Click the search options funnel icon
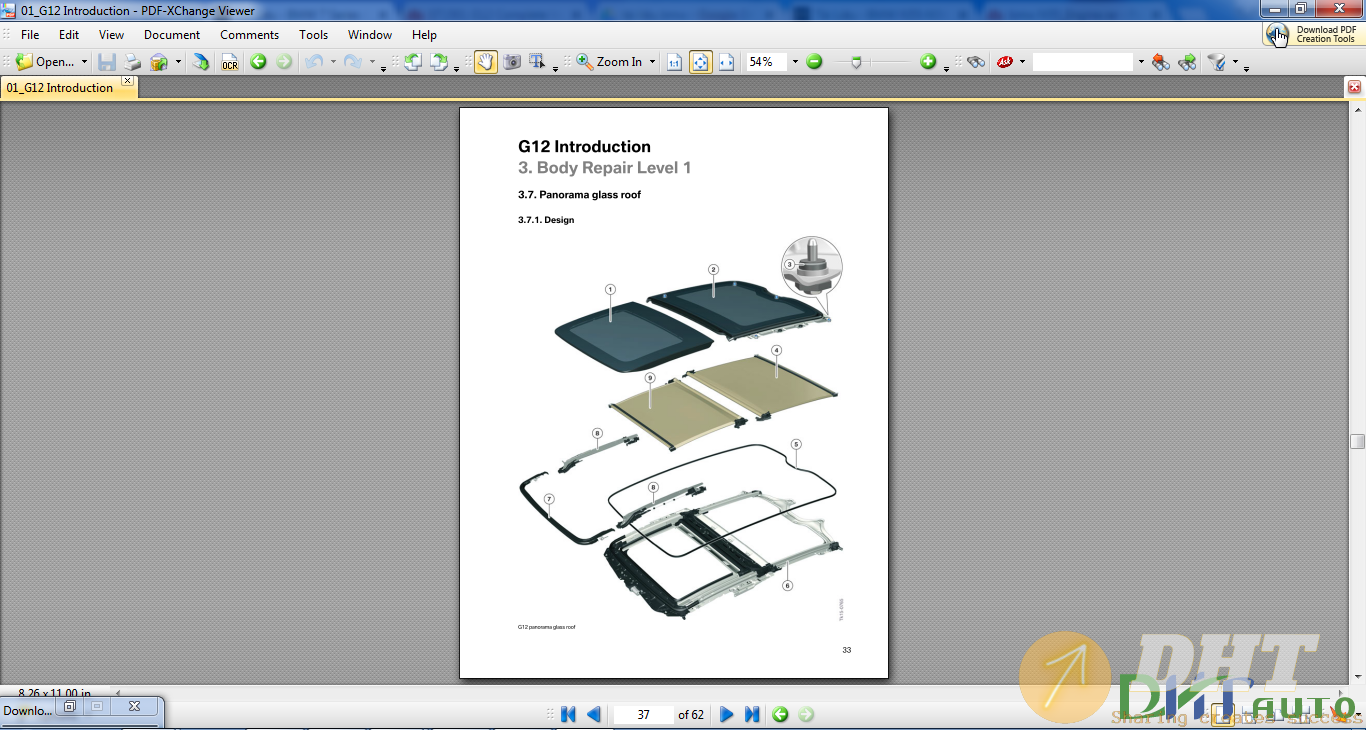Image resolution: width=1366 pixels, height=730 pixels. 1217,62
